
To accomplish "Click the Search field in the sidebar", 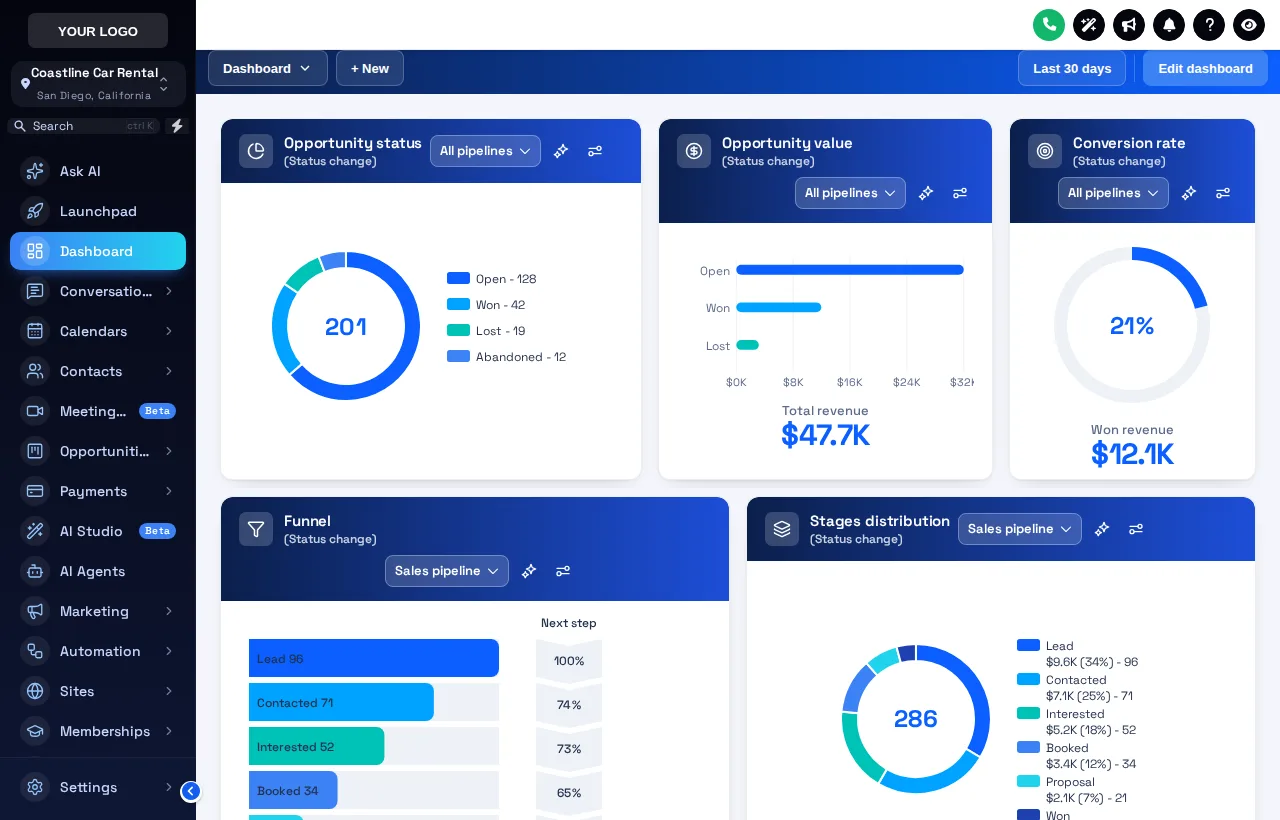I will point(84,126).
